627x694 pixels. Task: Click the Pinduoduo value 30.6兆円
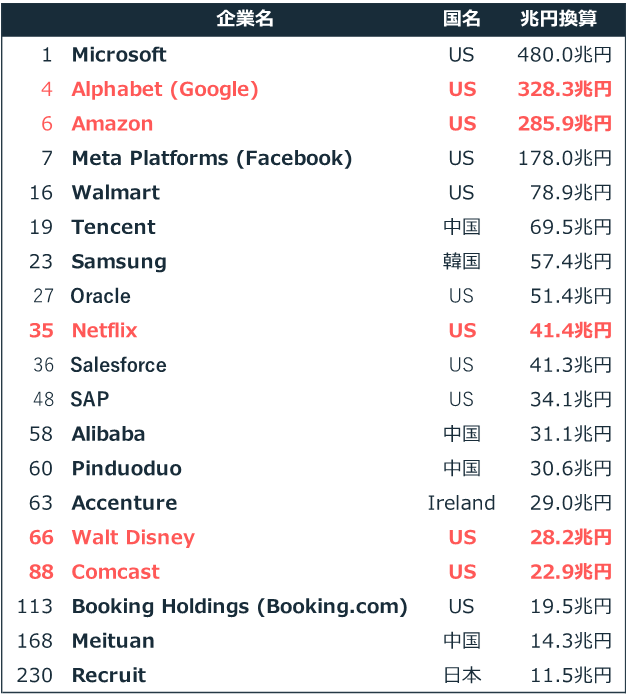(571, 468)
